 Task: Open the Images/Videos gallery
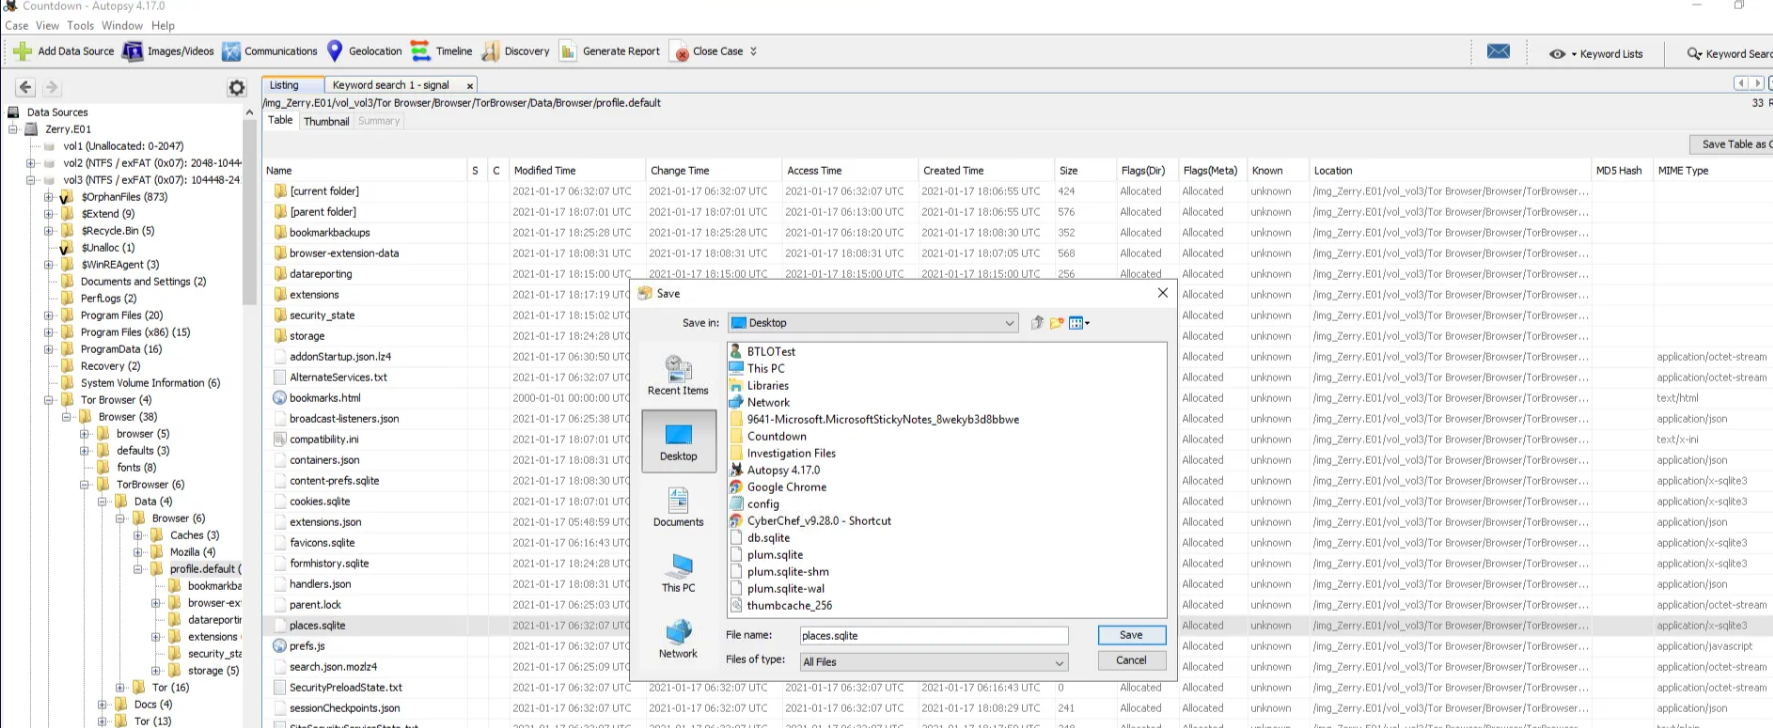[168, 51]
